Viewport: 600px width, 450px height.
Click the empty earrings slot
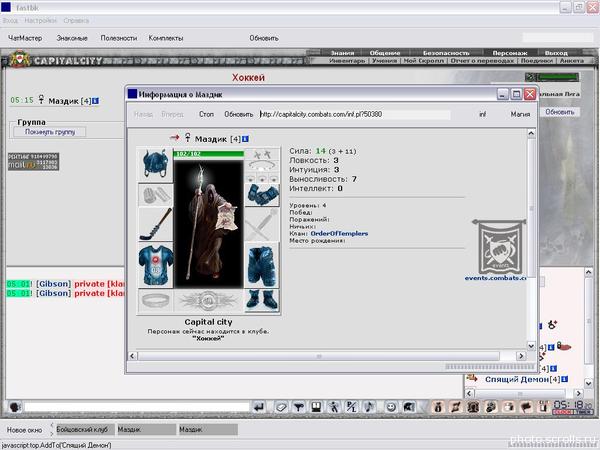262,154
